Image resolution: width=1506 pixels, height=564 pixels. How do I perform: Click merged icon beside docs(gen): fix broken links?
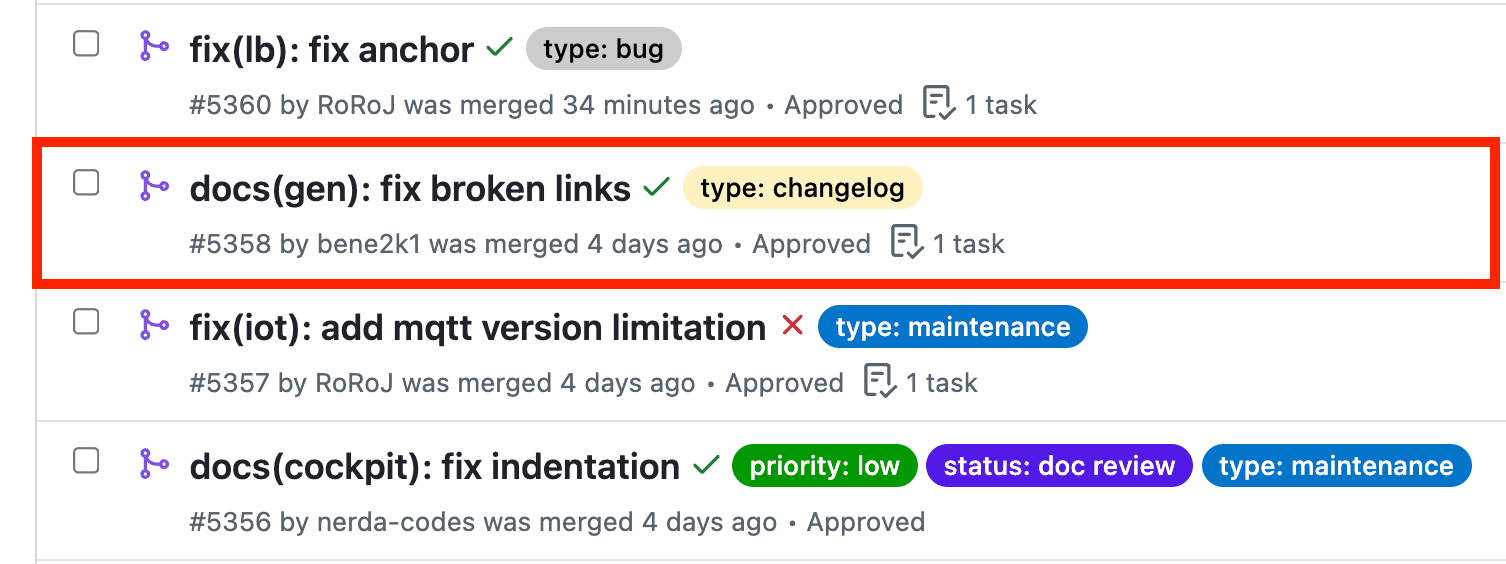pyautogui.click(x=153, y=185)
